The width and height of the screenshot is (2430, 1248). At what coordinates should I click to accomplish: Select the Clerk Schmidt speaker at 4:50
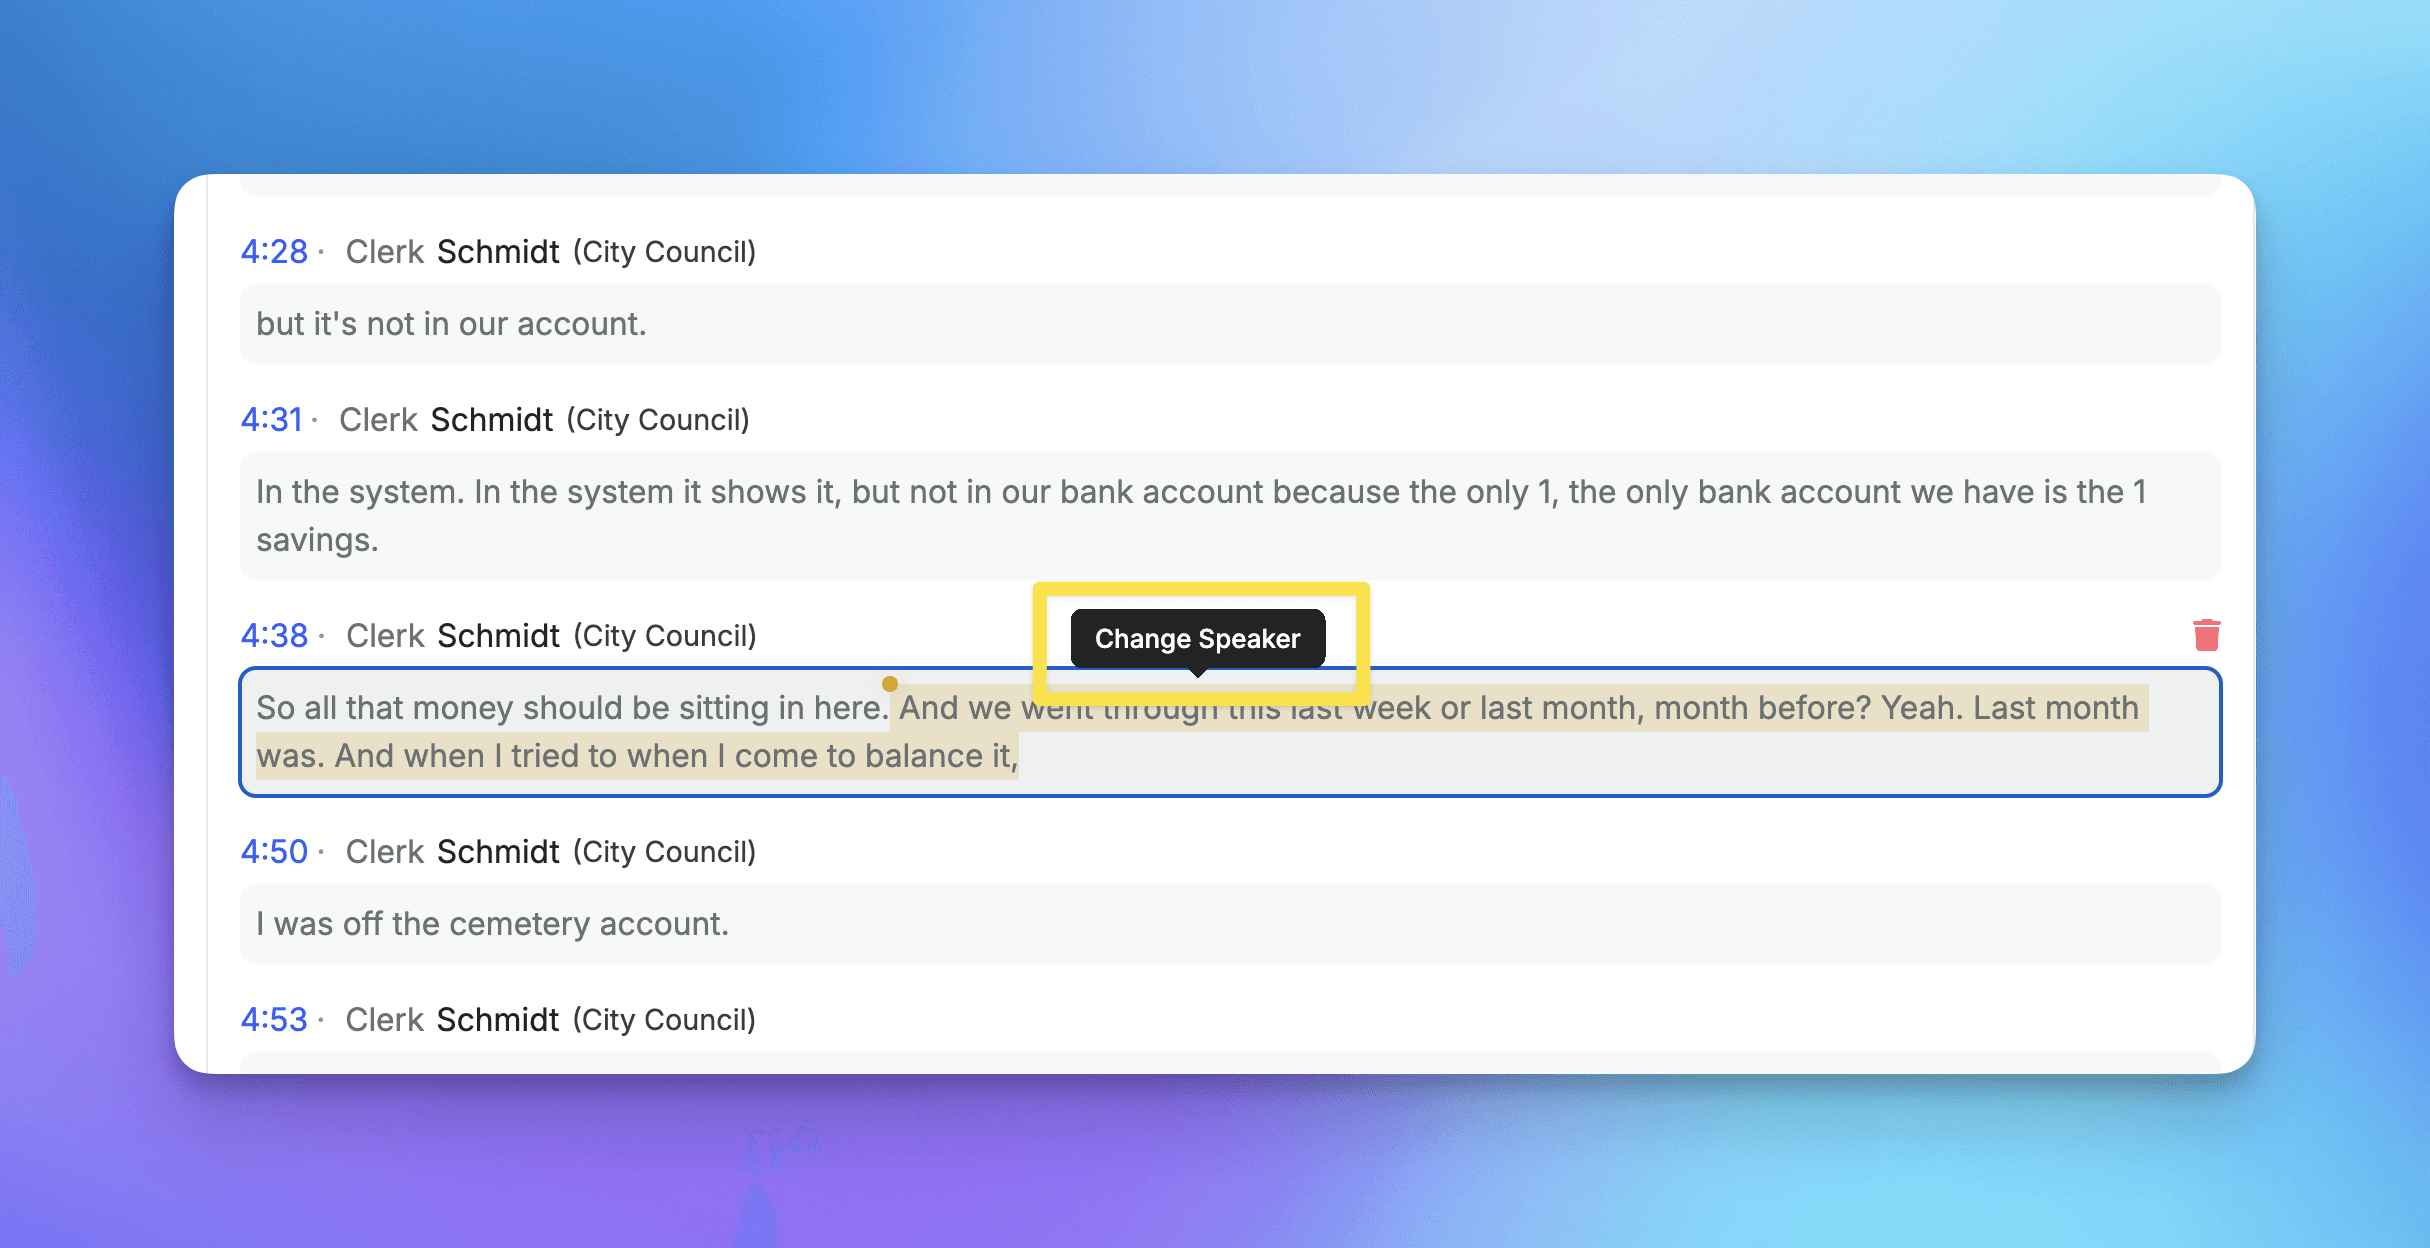[x=452, y=851]
